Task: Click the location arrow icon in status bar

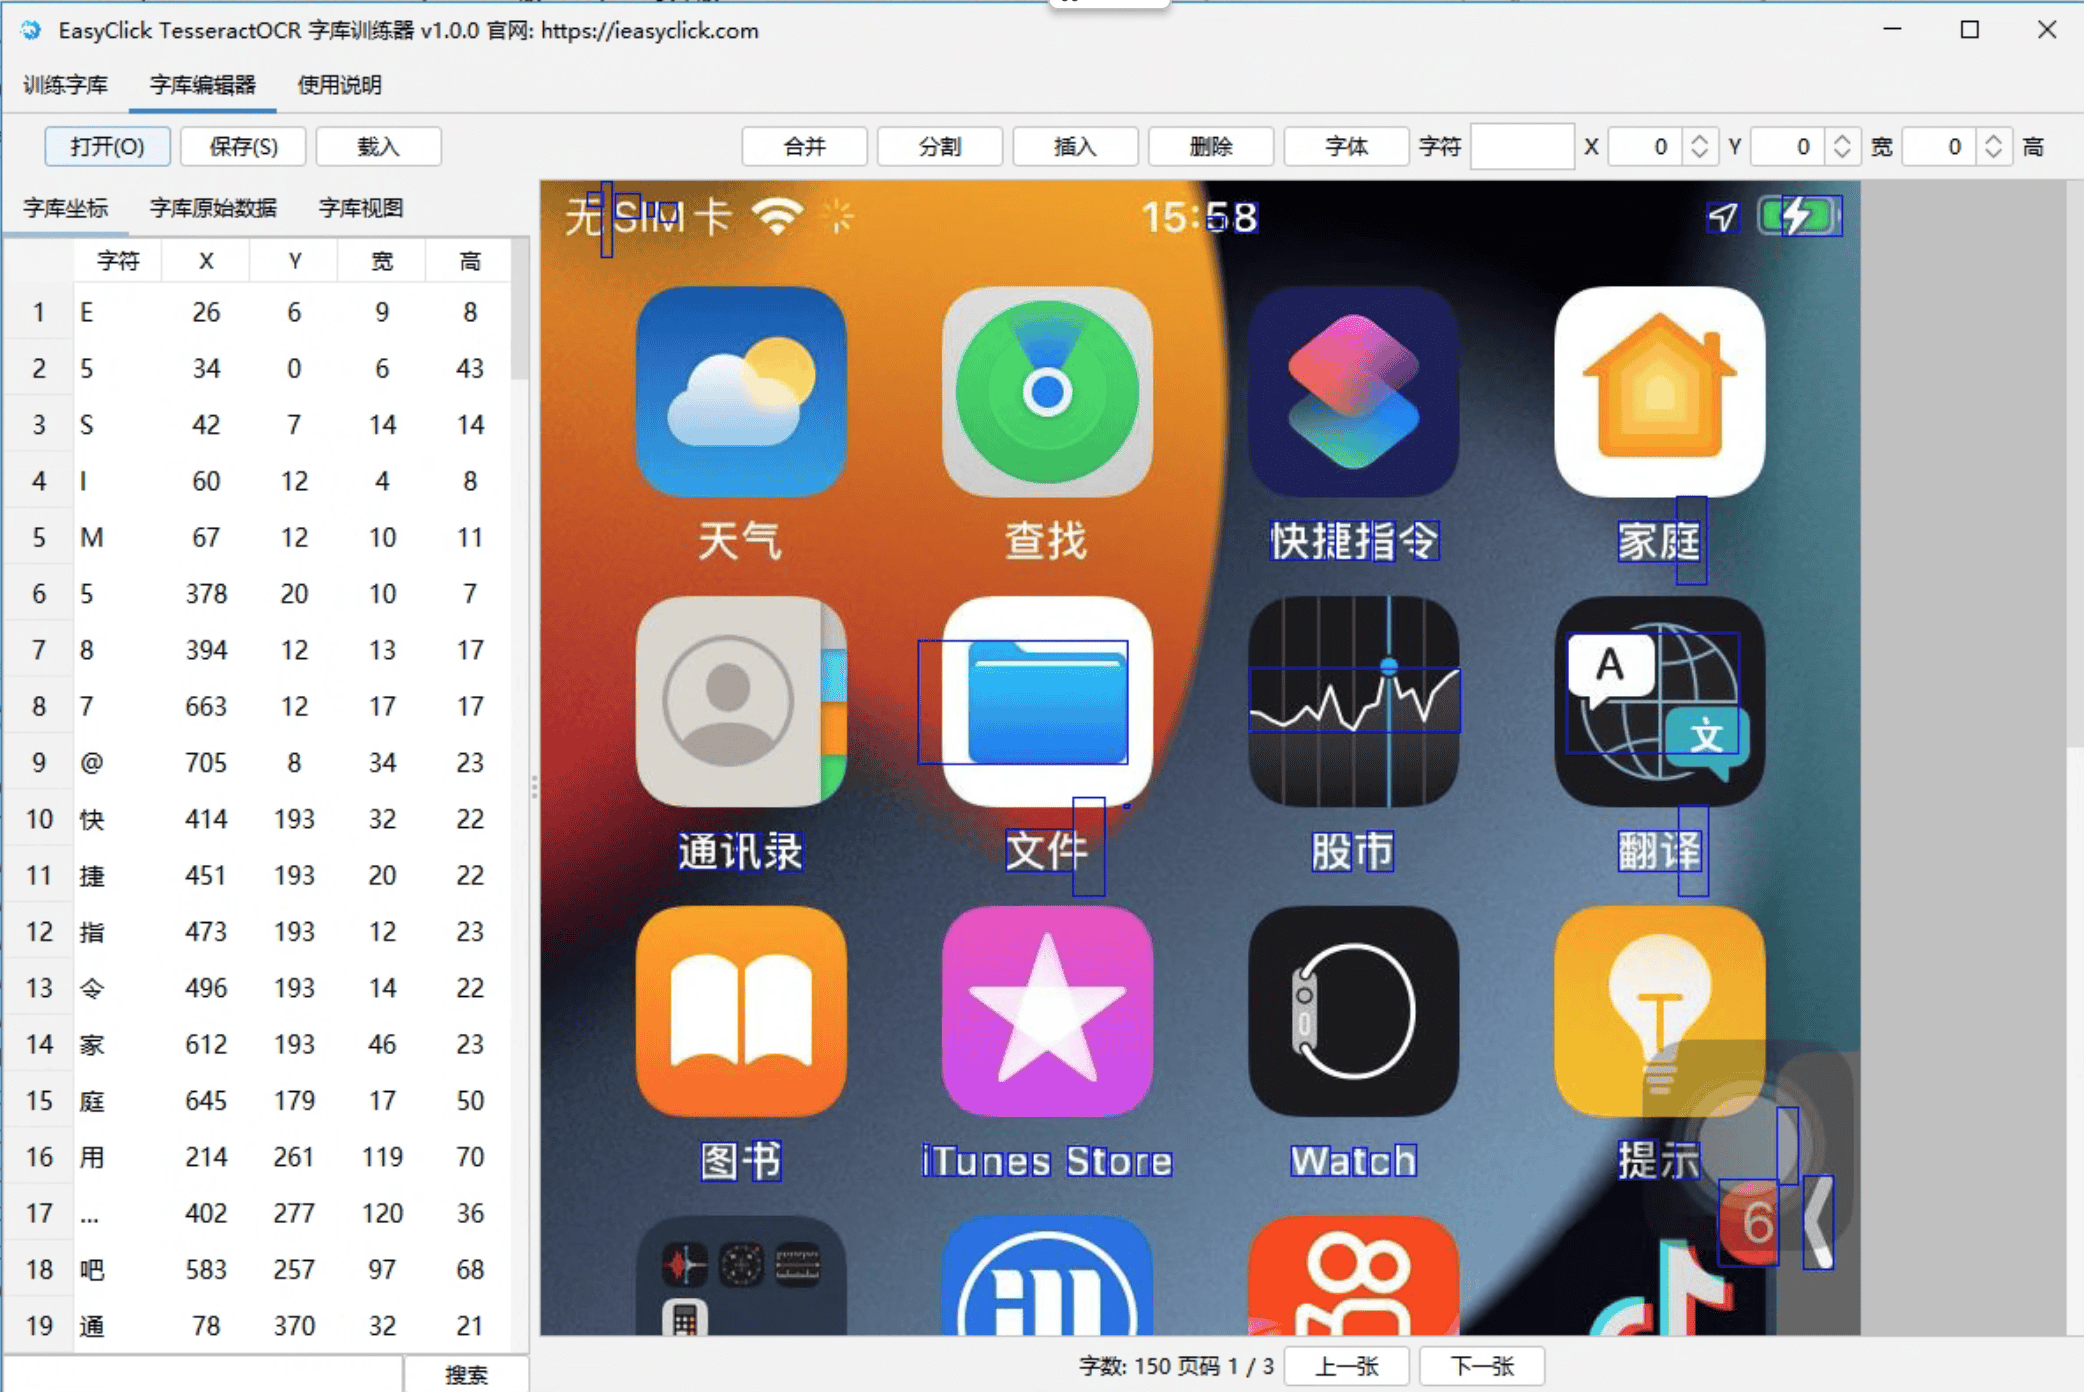Action: [1723, 216]
